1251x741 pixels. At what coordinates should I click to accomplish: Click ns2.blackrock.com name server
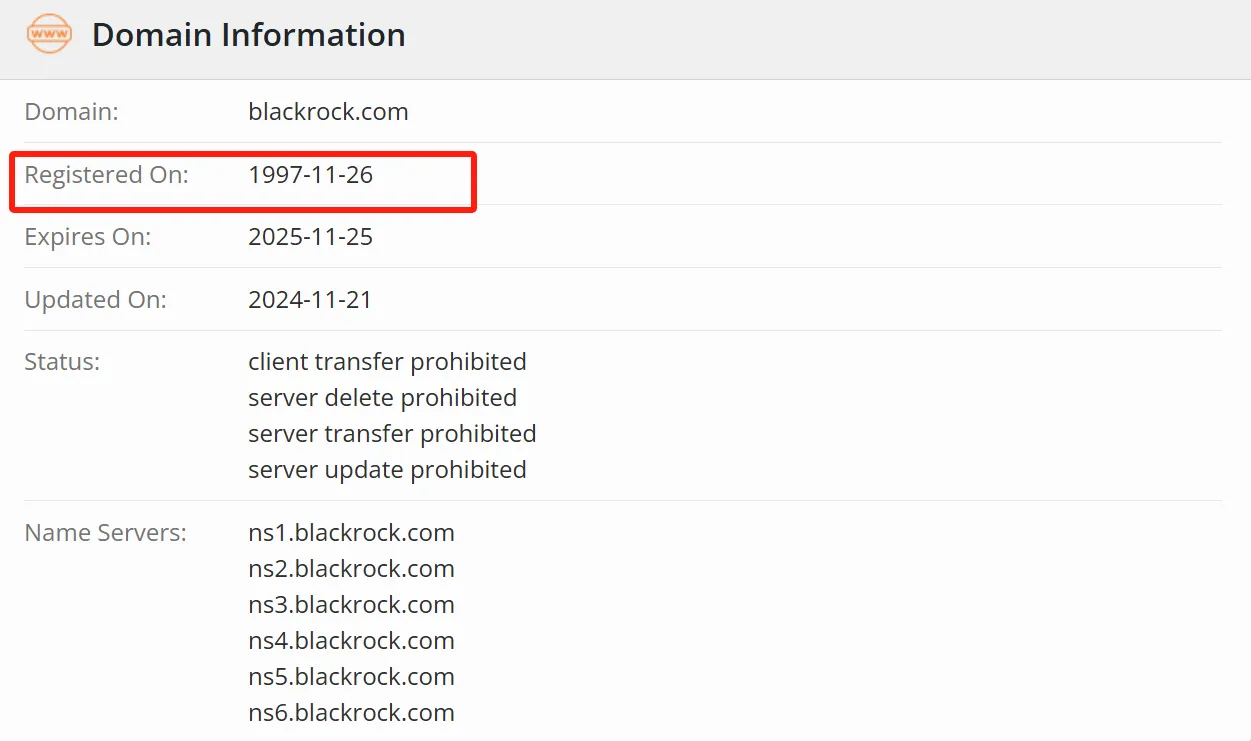coord(351,569)
